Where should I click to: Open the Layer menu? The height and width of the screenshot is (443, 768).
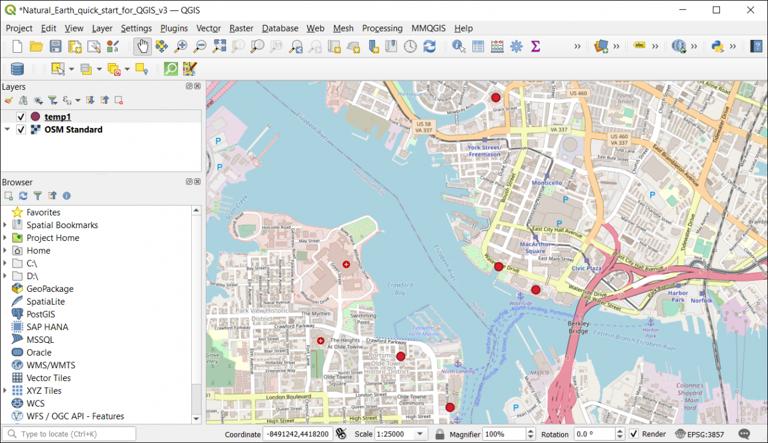(x=102, y=28)
